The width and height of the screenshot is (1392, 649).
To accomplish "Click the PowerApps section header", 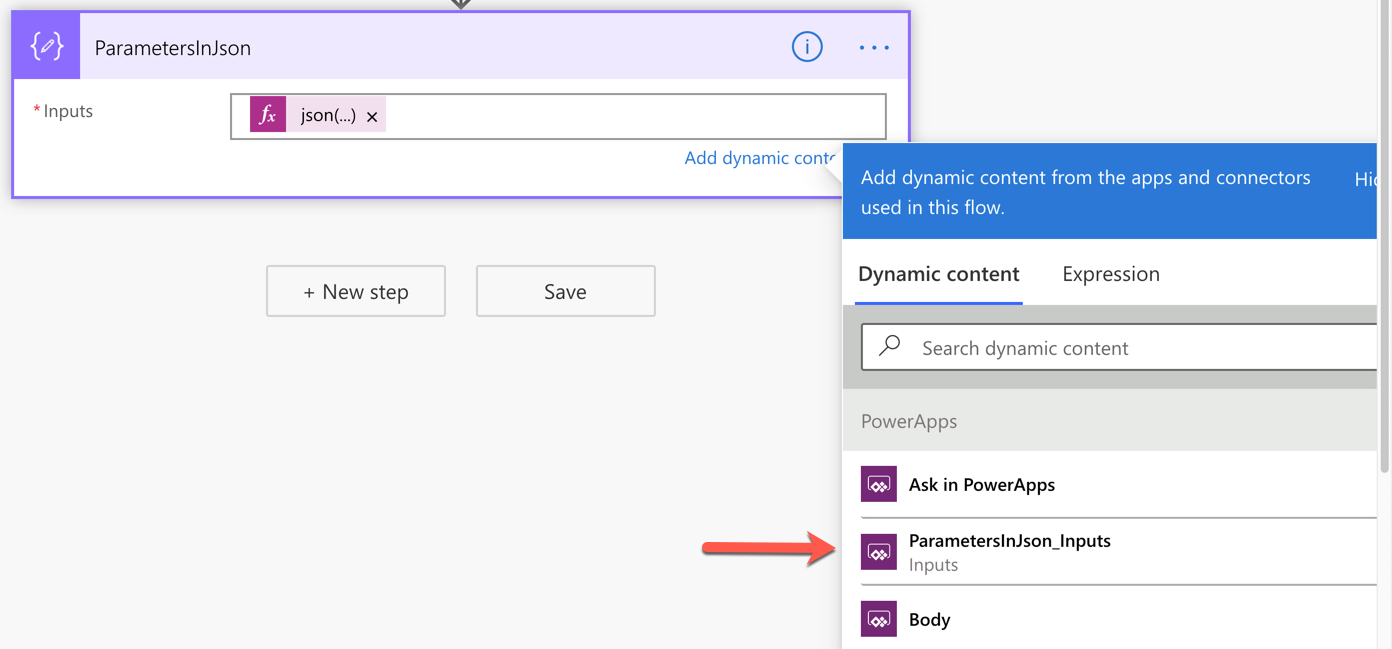I will point(909,421).
